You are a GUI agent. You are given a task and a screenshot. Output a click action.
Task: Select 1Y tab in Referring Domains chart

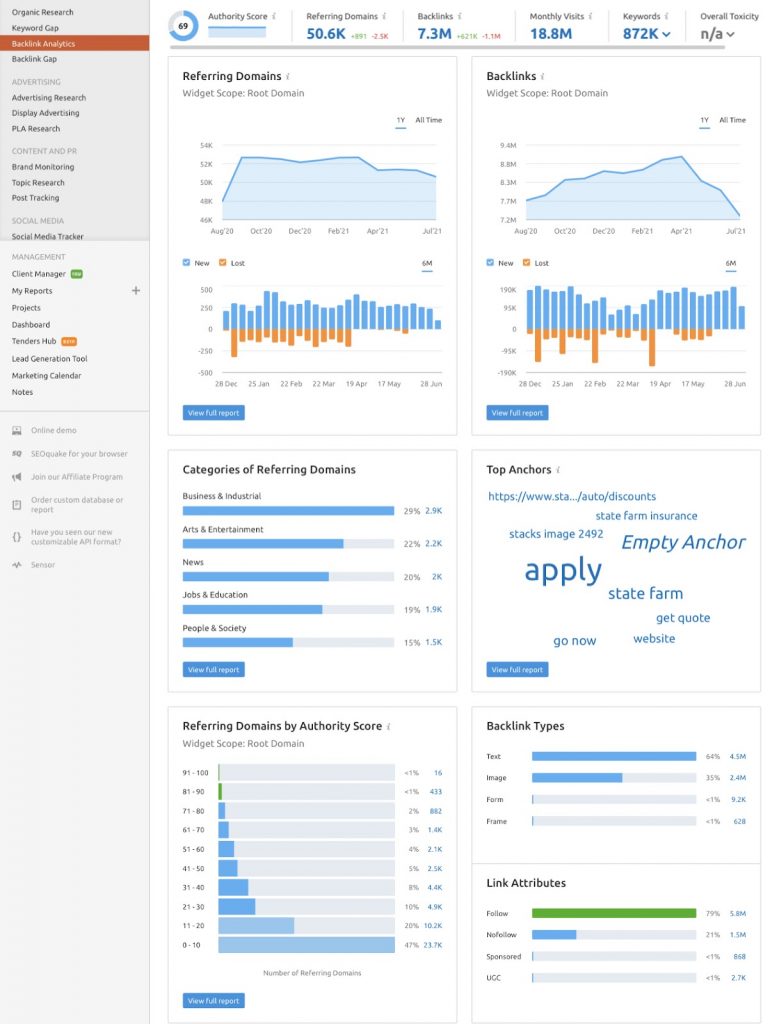click(x=401, y=120)
